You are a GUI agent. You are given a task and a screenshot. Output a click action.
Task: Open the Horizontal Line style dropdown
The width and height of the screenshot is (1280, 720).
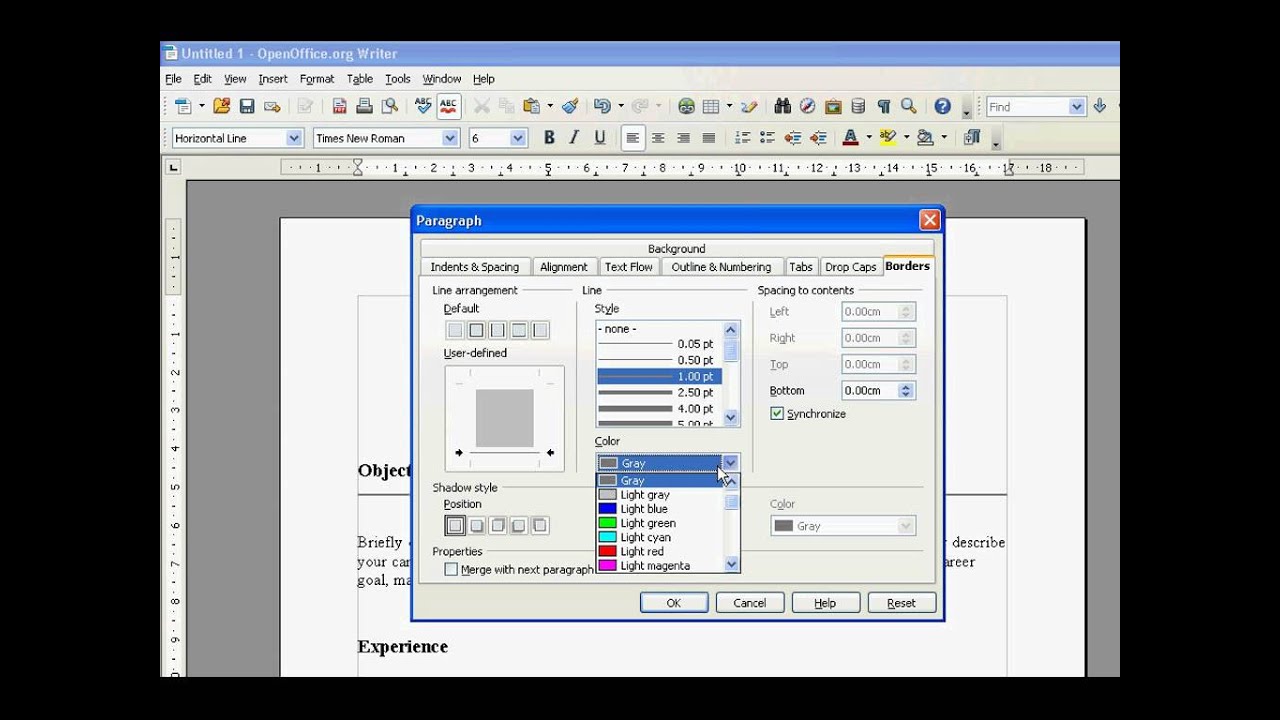point(294,138)
